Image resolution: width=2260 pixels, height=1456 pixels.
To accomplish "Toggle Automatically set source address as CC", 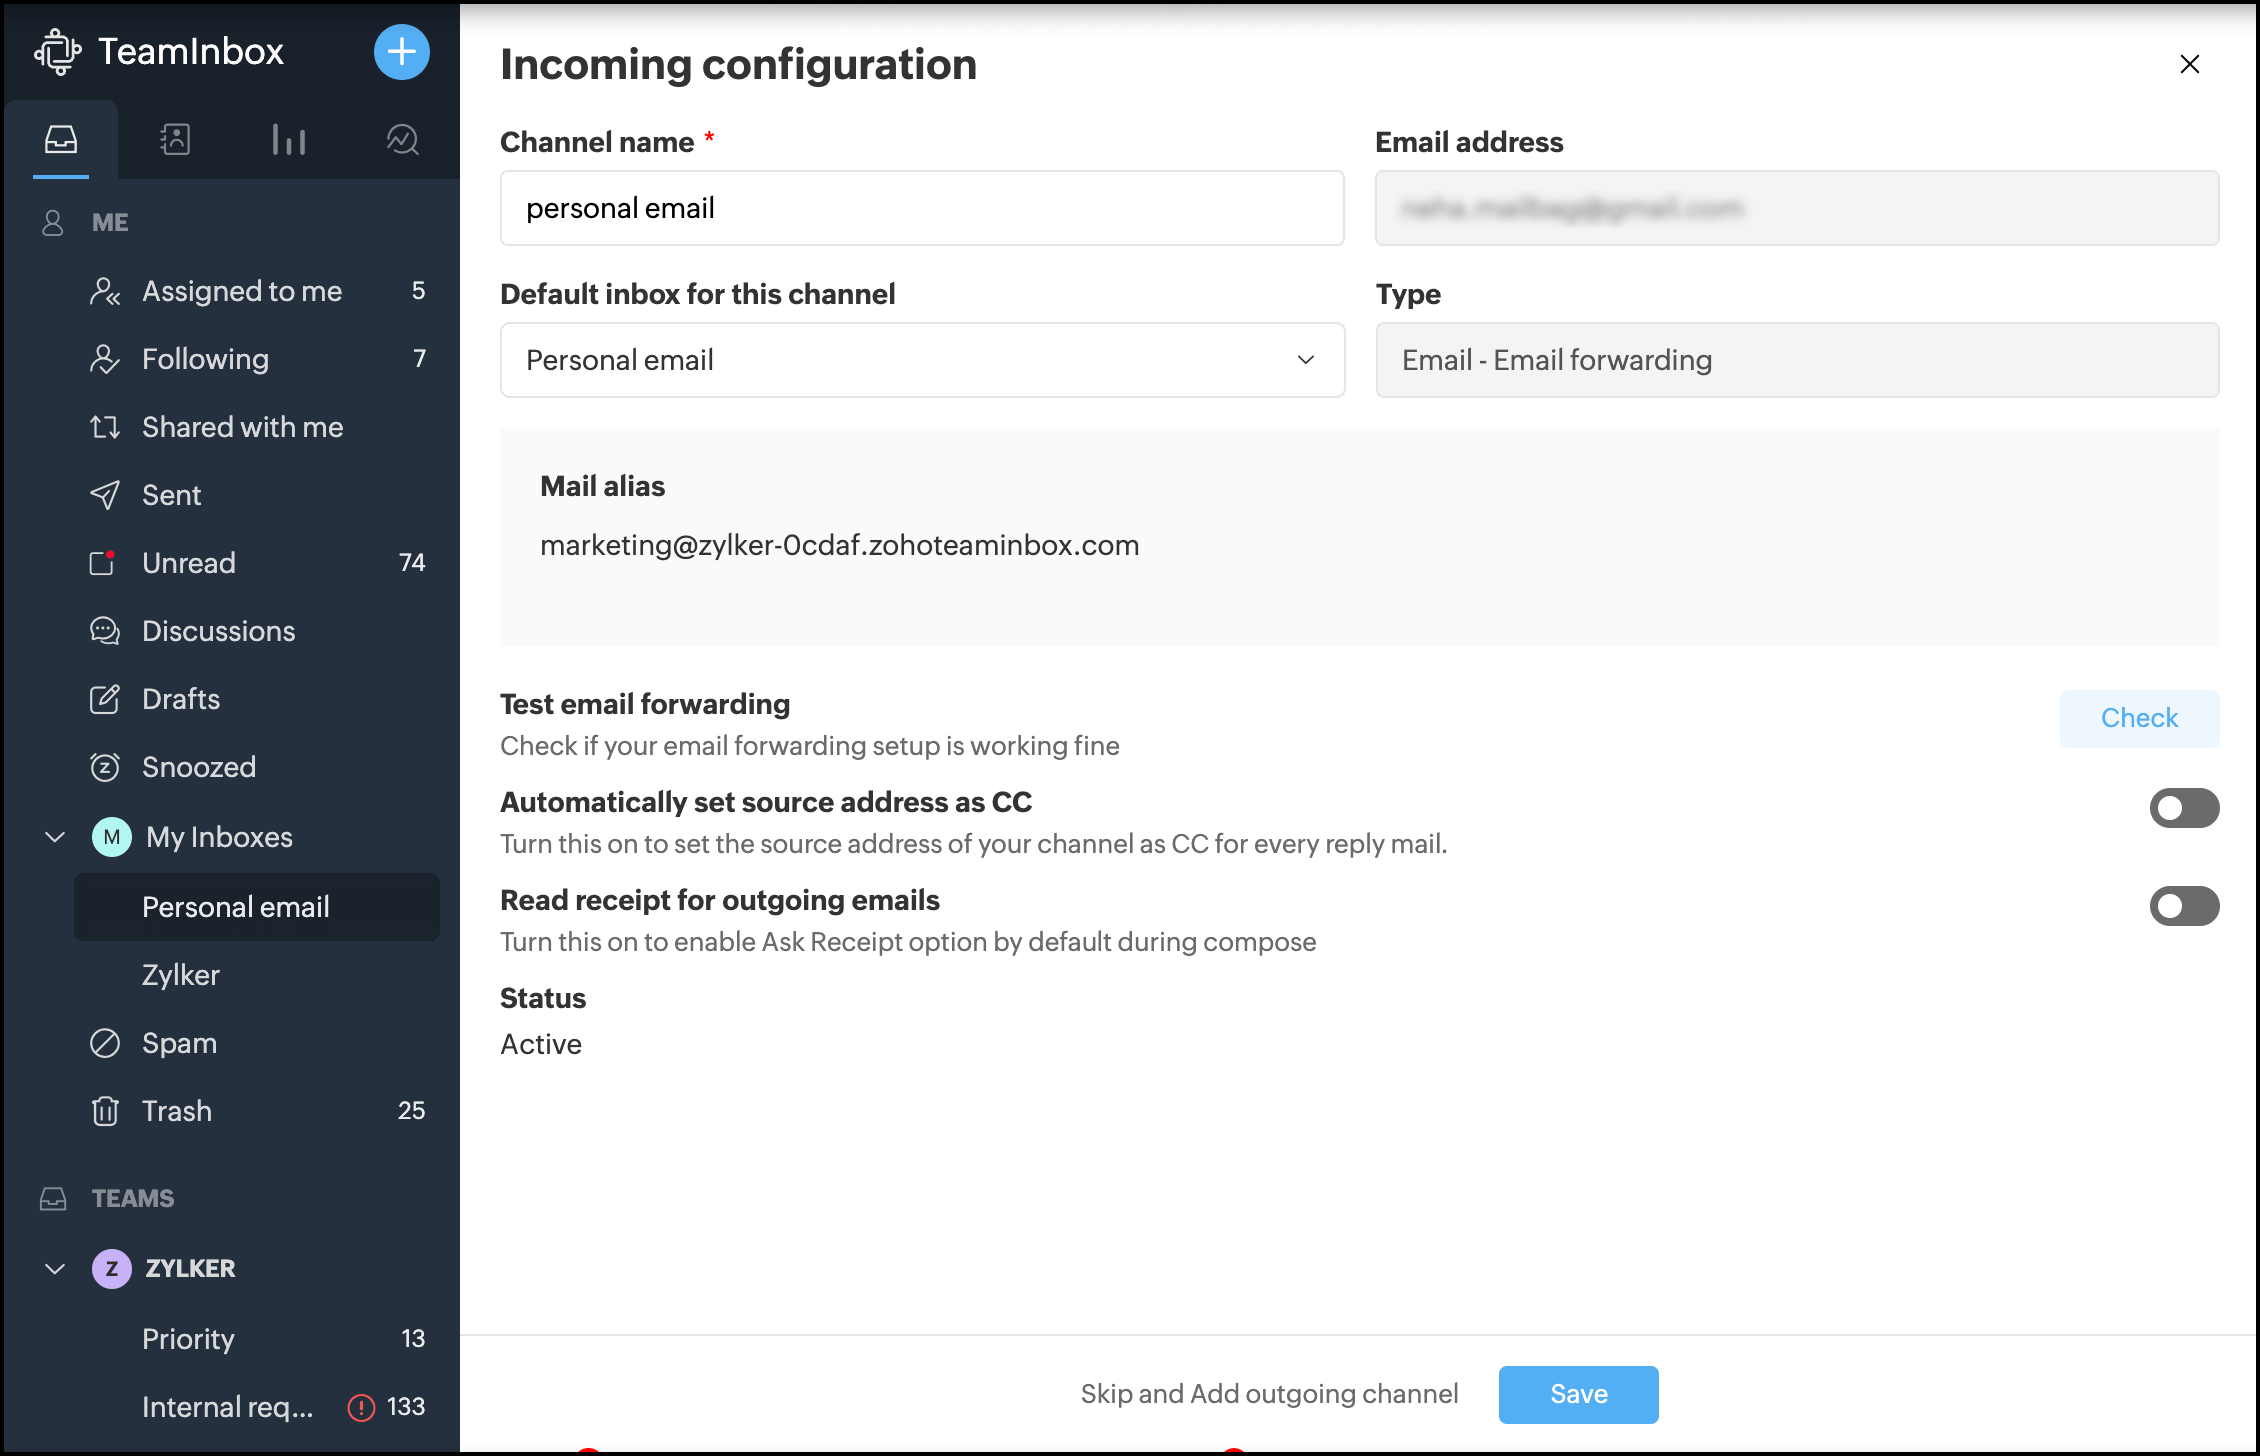I will pyautogui.click(x=2184, y=808).
